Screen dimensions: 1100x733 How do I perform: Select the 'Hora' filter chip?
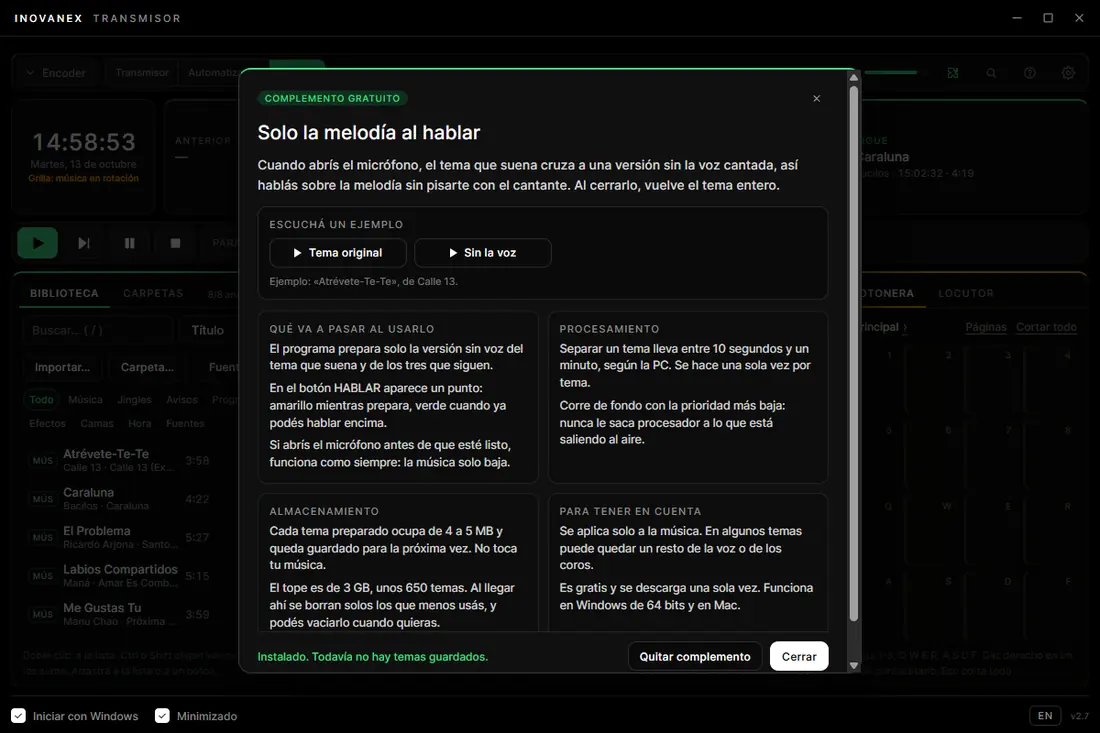pos(140,424)
